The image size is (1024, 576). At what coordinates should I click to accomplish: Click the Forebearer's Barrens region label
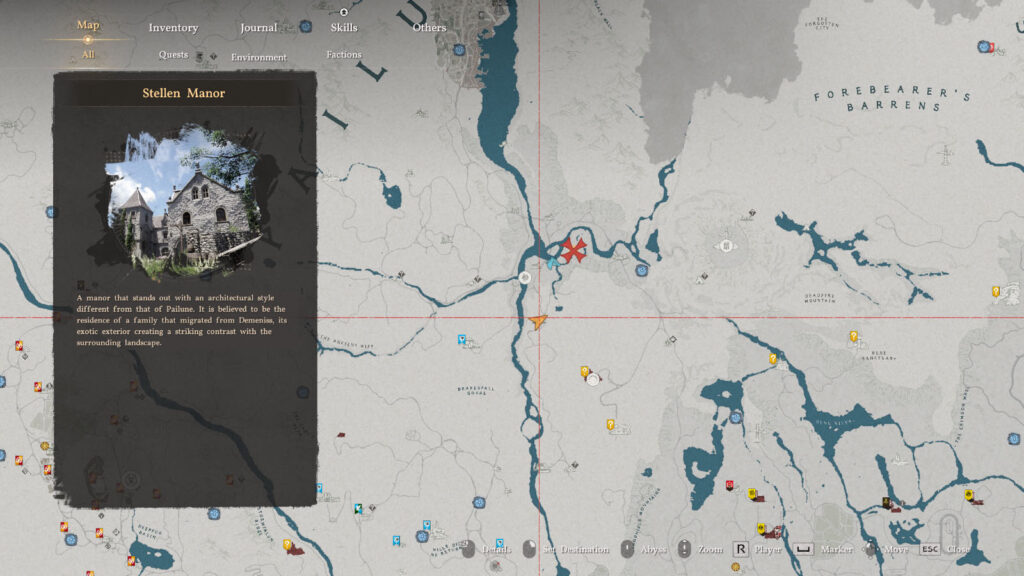[891, 99]
